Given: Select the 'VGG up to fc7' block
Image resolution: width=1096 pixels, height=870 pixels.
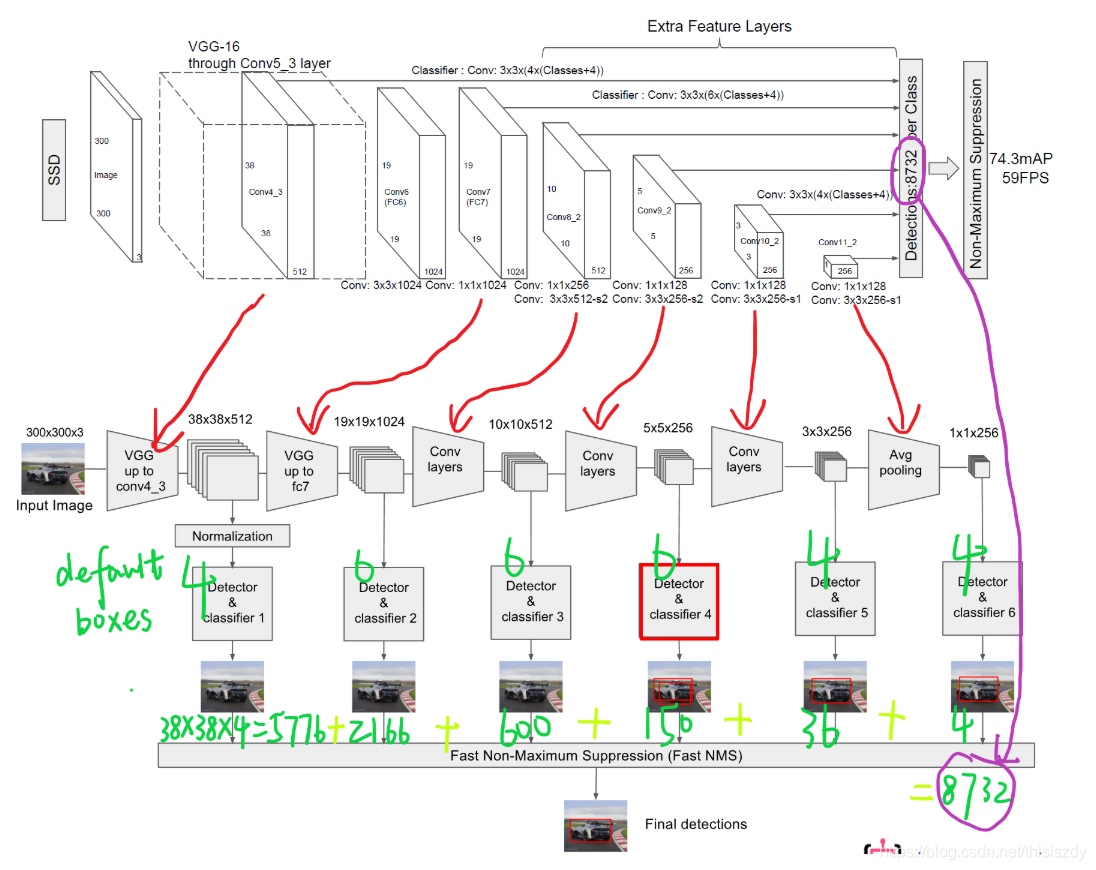Looking at the screenshot, I should click(301, 471).
